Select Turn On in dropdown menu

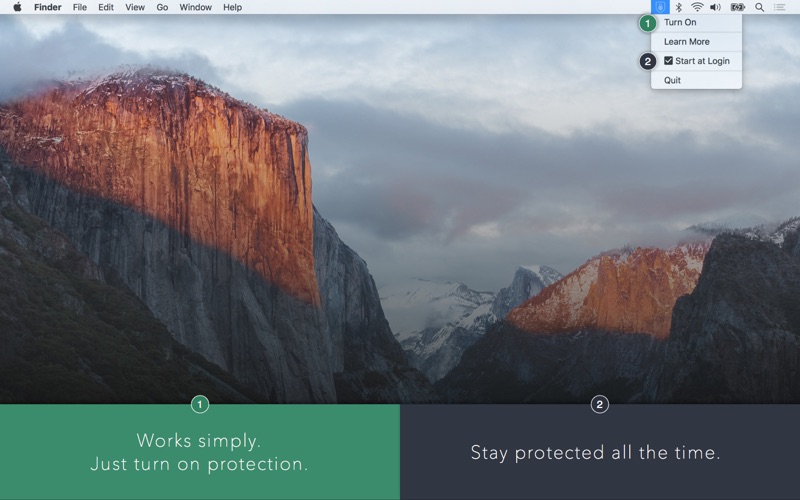tap(696, 22)
